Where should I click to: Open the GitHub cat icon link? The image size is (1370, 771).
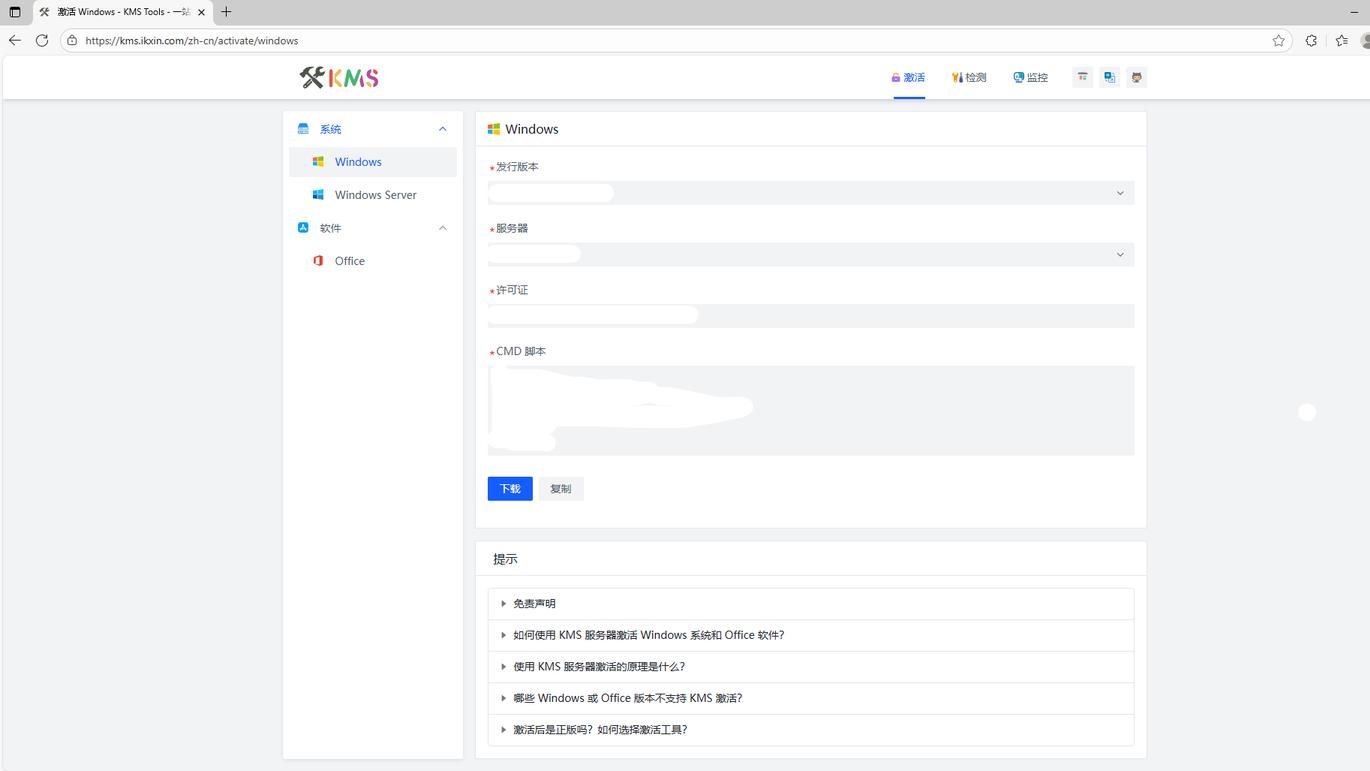click(1137, 77)
